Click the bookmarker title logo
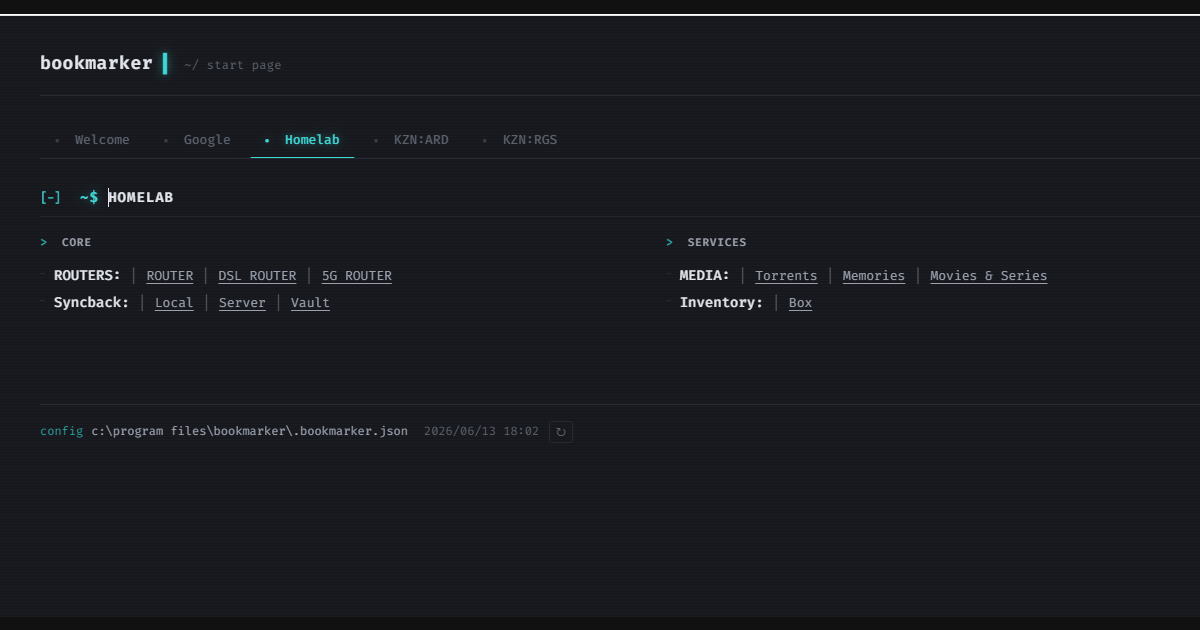 pos(96,63)
